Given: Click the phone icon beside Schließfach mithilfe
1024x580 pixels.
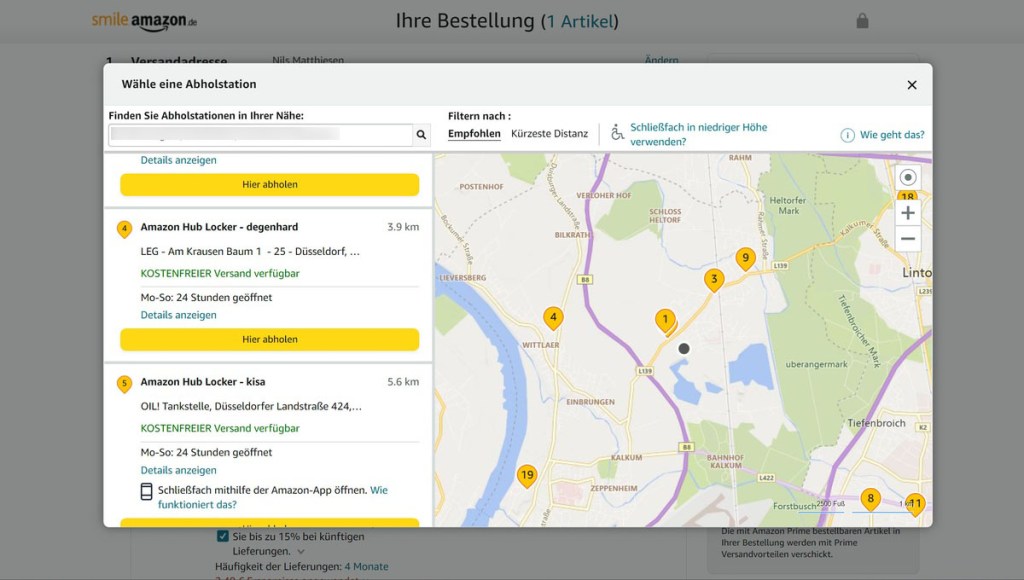Looking at the screenshot, I should click(x=146, y=492).
